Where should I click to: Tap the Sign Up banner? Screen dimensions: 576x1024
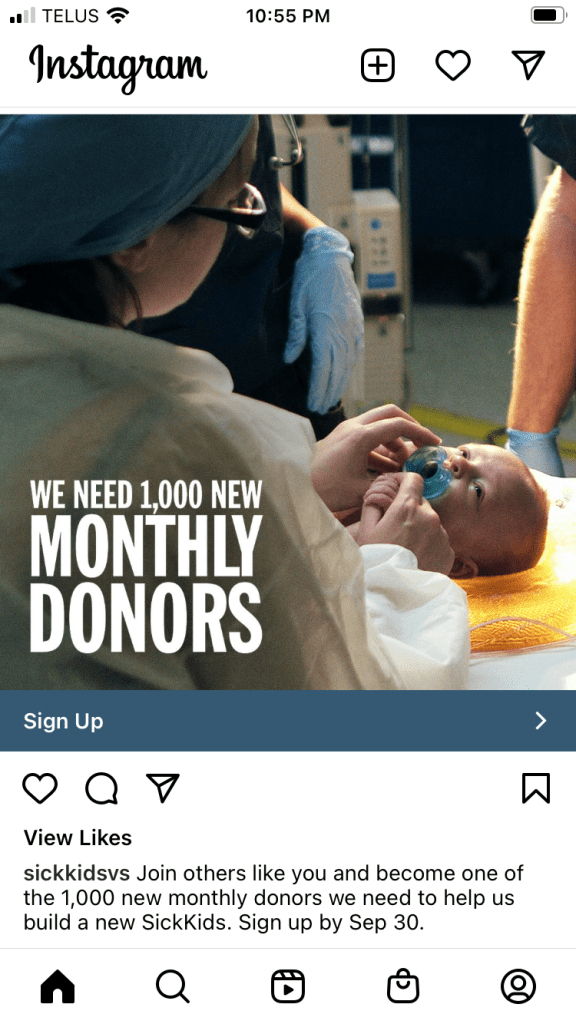coord(288,720)
